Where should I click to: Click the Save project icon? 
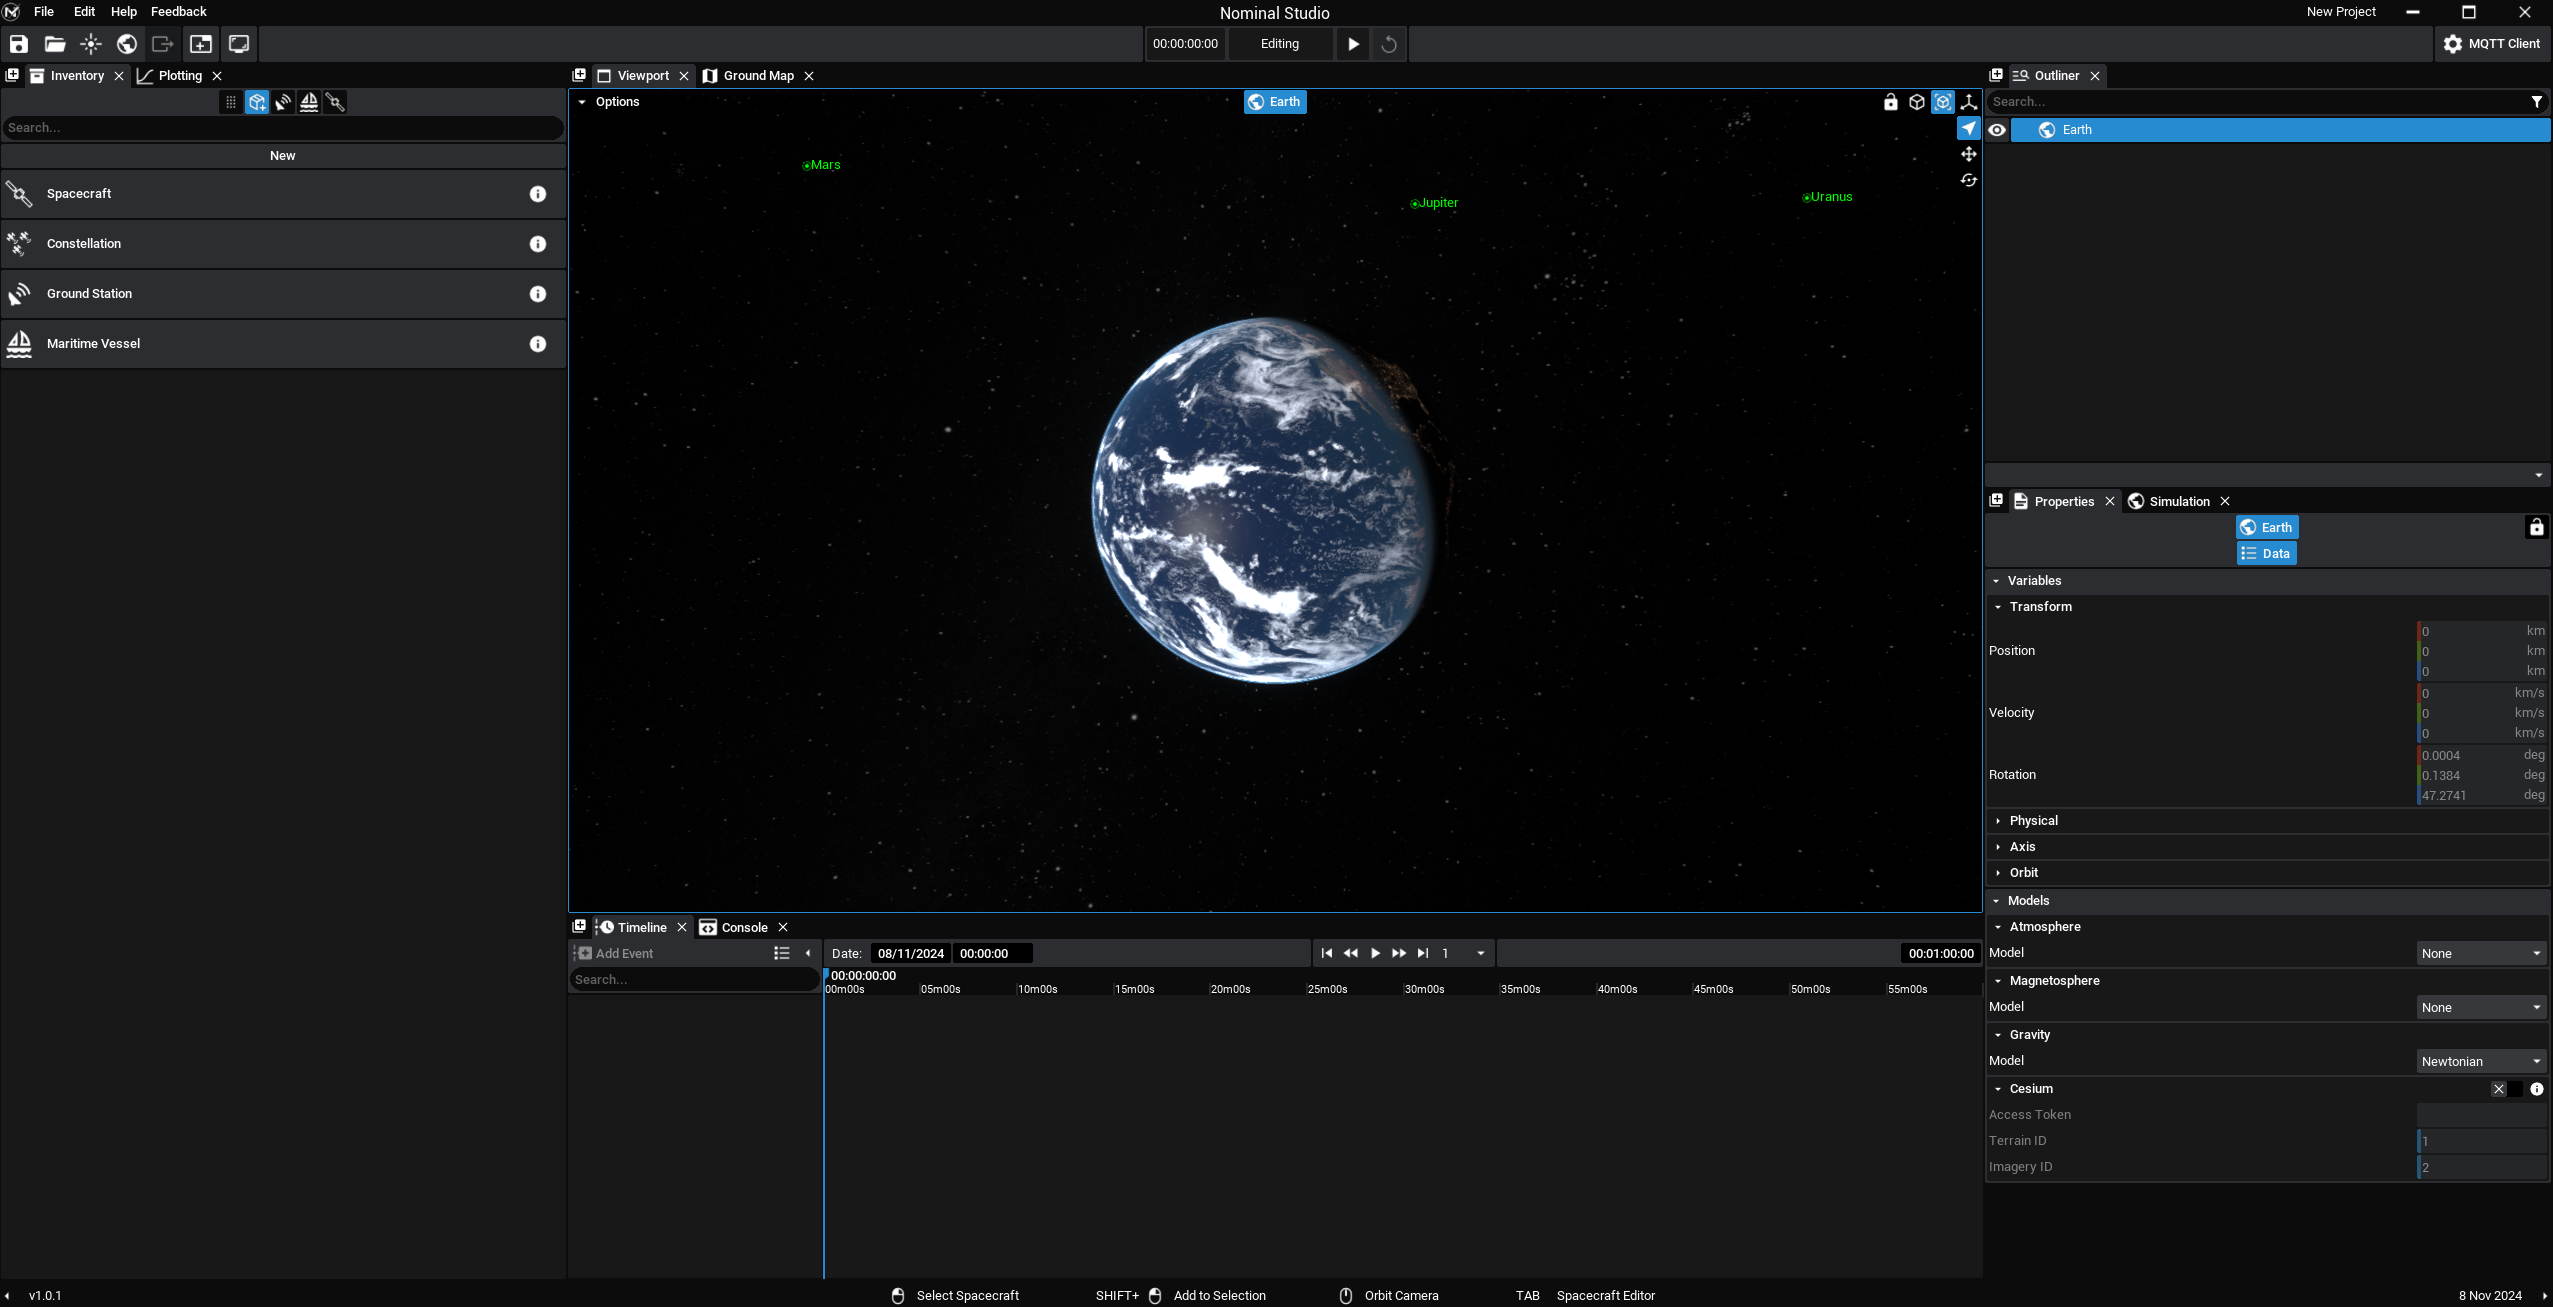click(19, 44)
